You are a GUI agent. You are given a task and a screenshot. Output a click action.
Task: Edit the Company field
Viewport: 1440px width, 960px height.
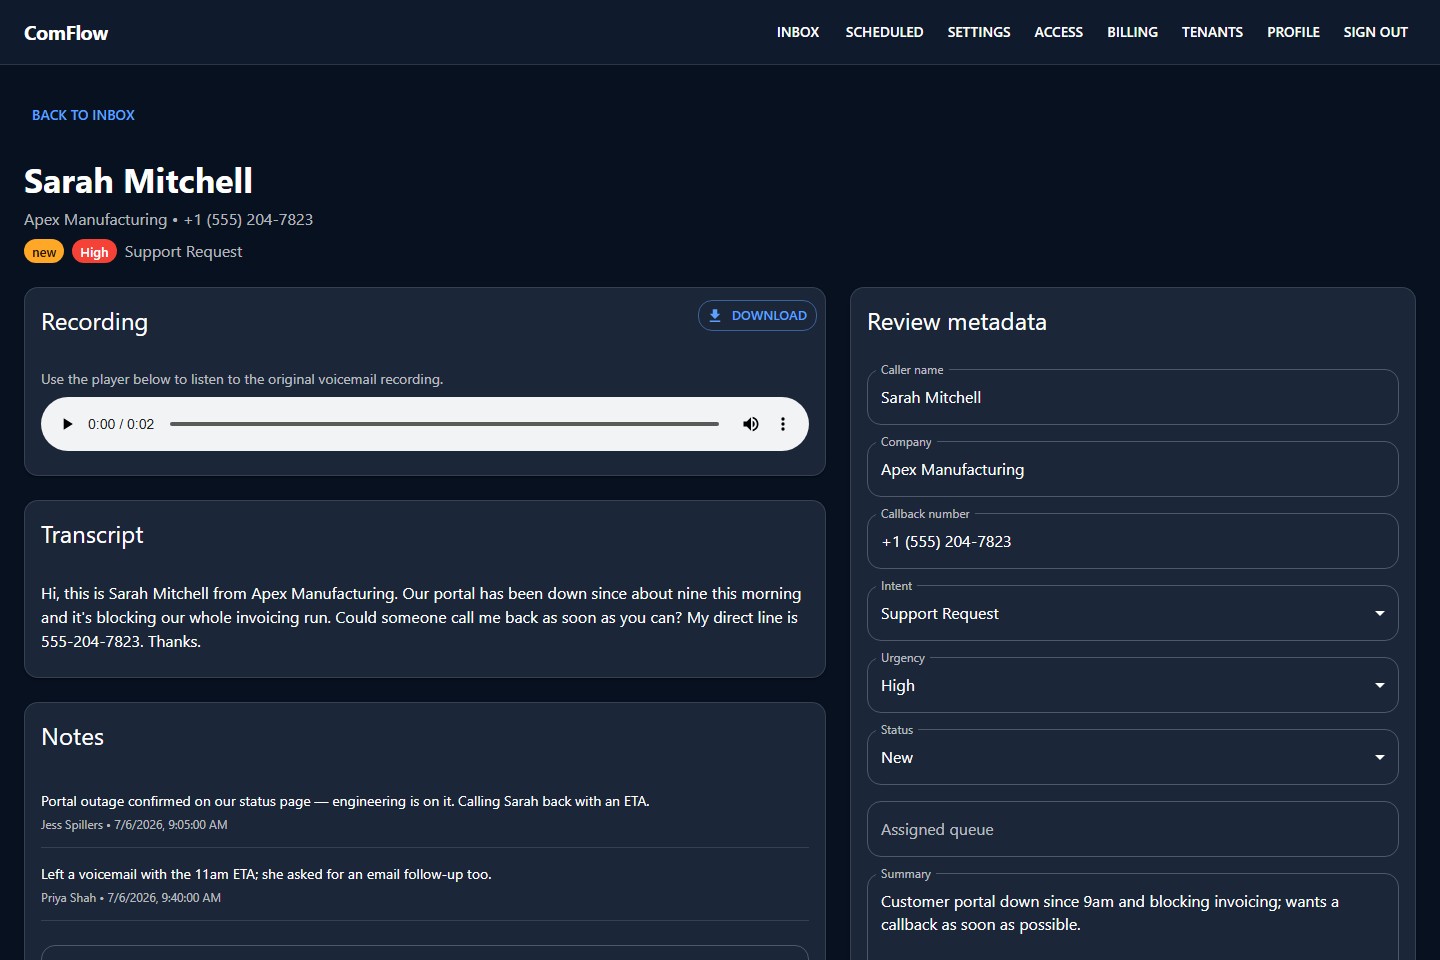1132,469
